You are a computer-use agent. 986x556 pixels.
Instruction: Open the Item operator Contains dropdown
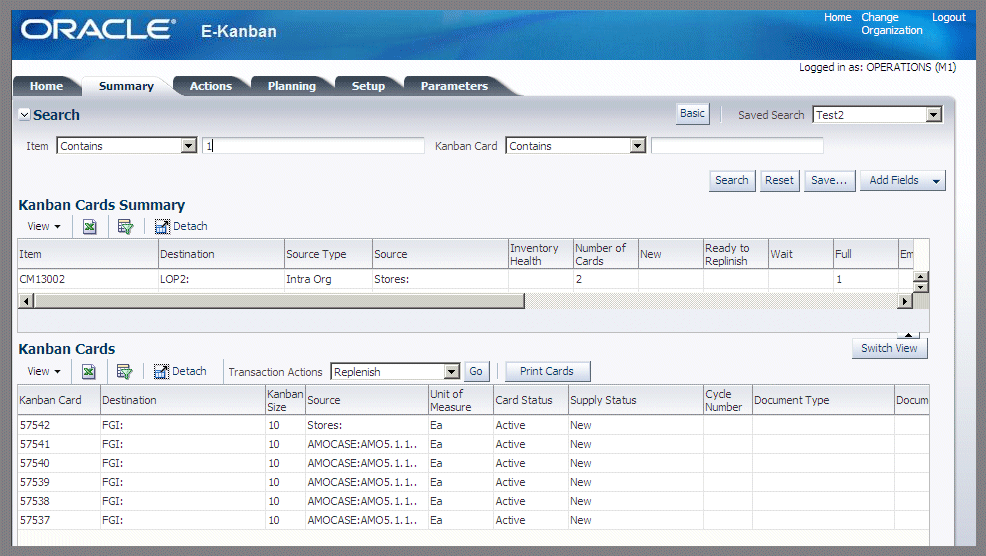click(x=189, y=146)
